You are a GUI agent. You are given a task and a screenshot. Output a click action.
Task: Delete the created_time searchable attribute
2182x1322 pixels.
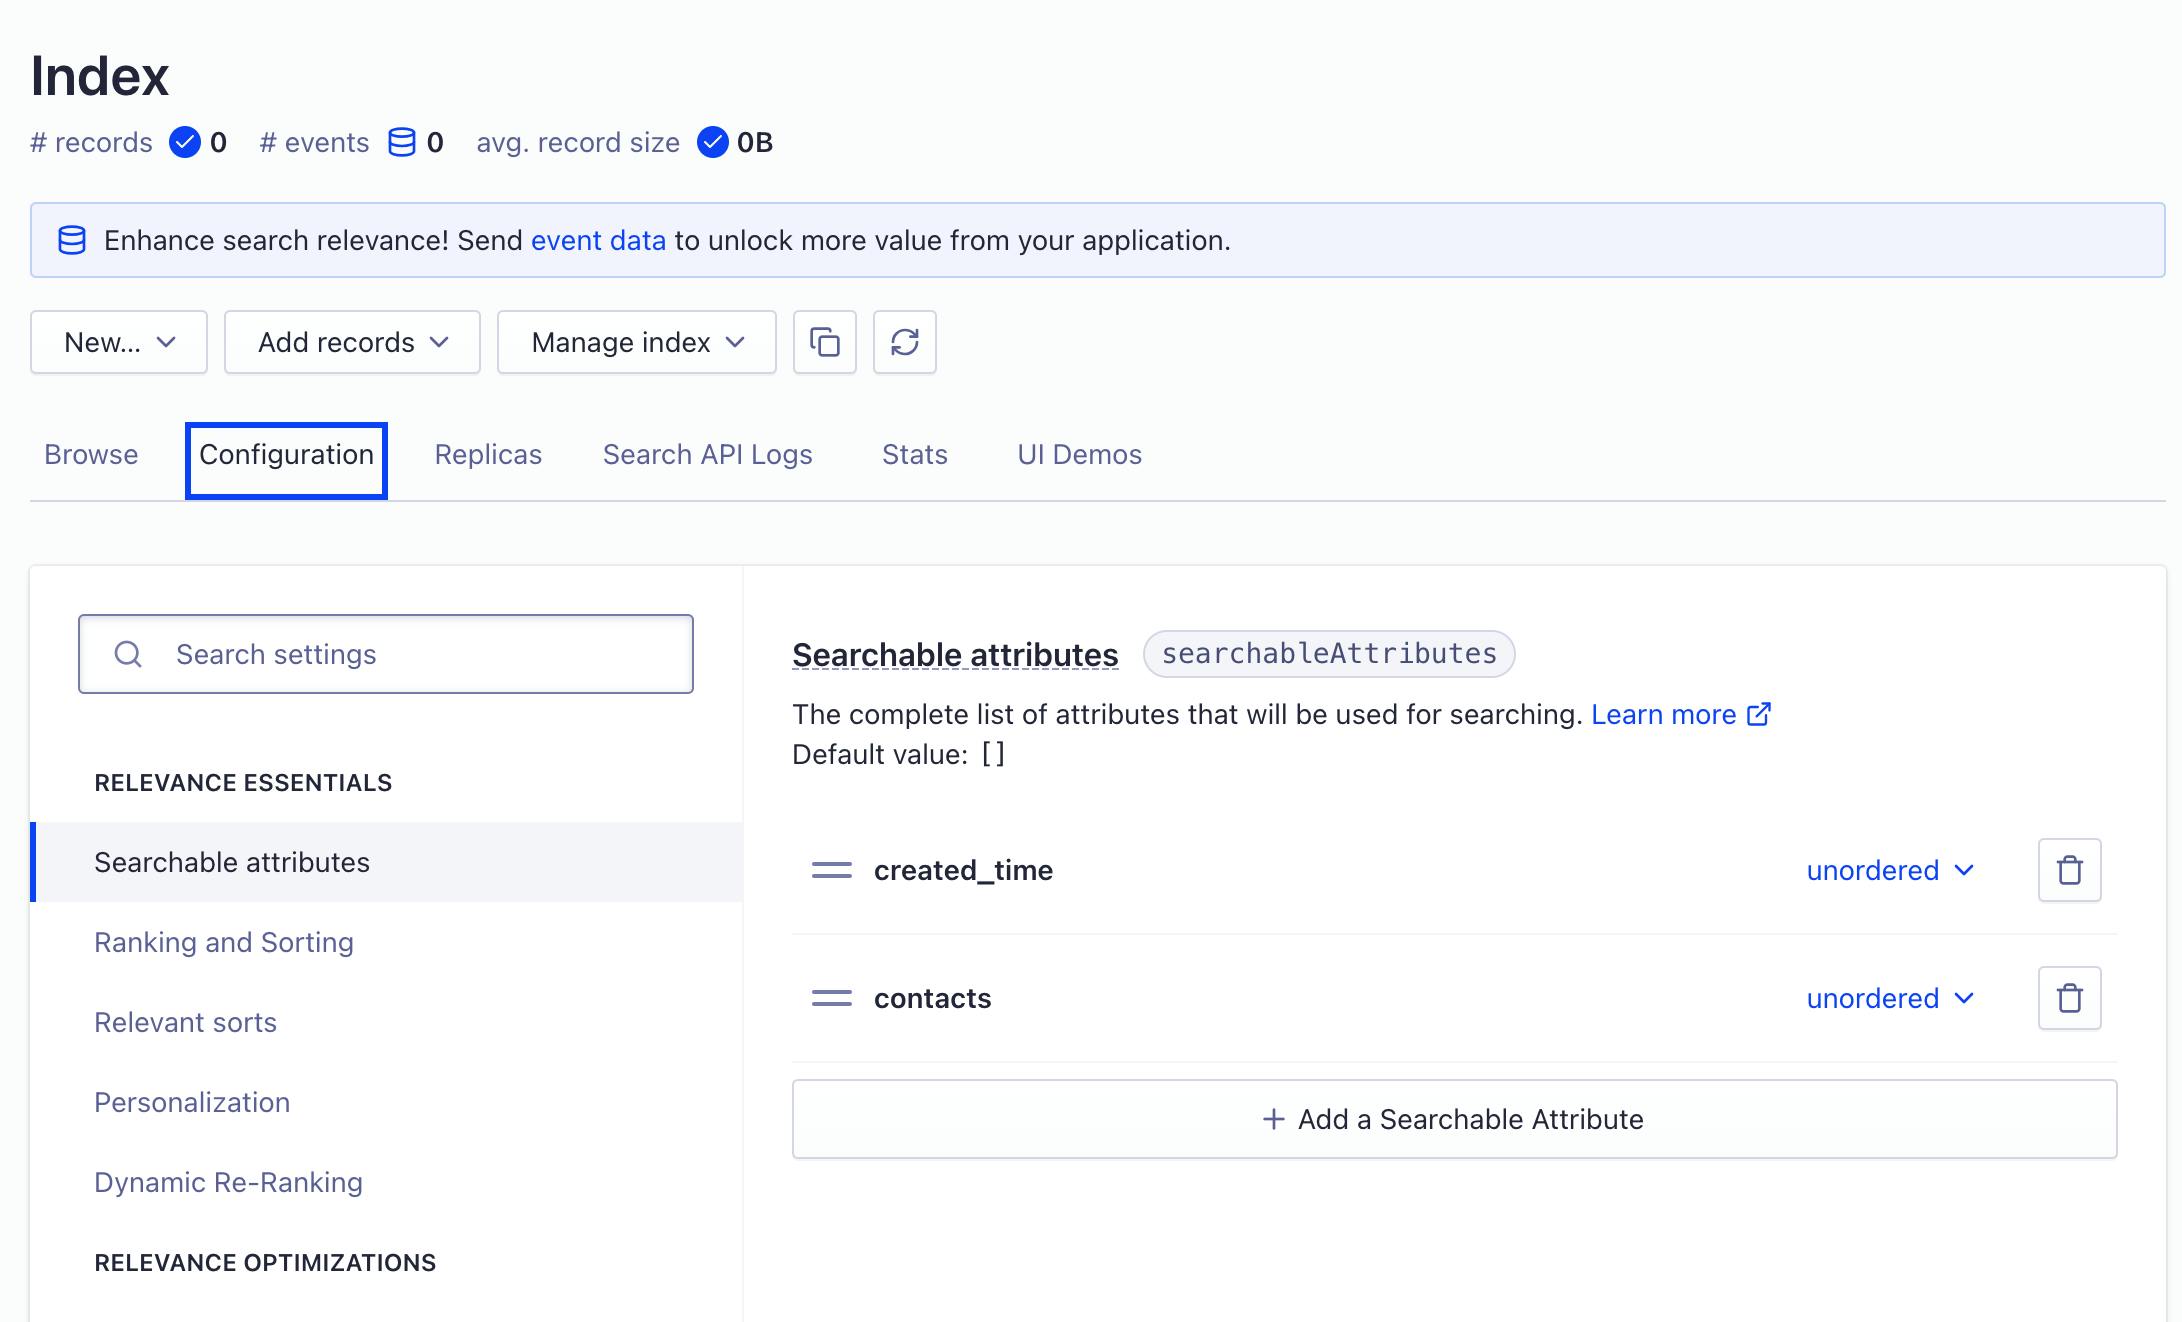coord(2069,870)
